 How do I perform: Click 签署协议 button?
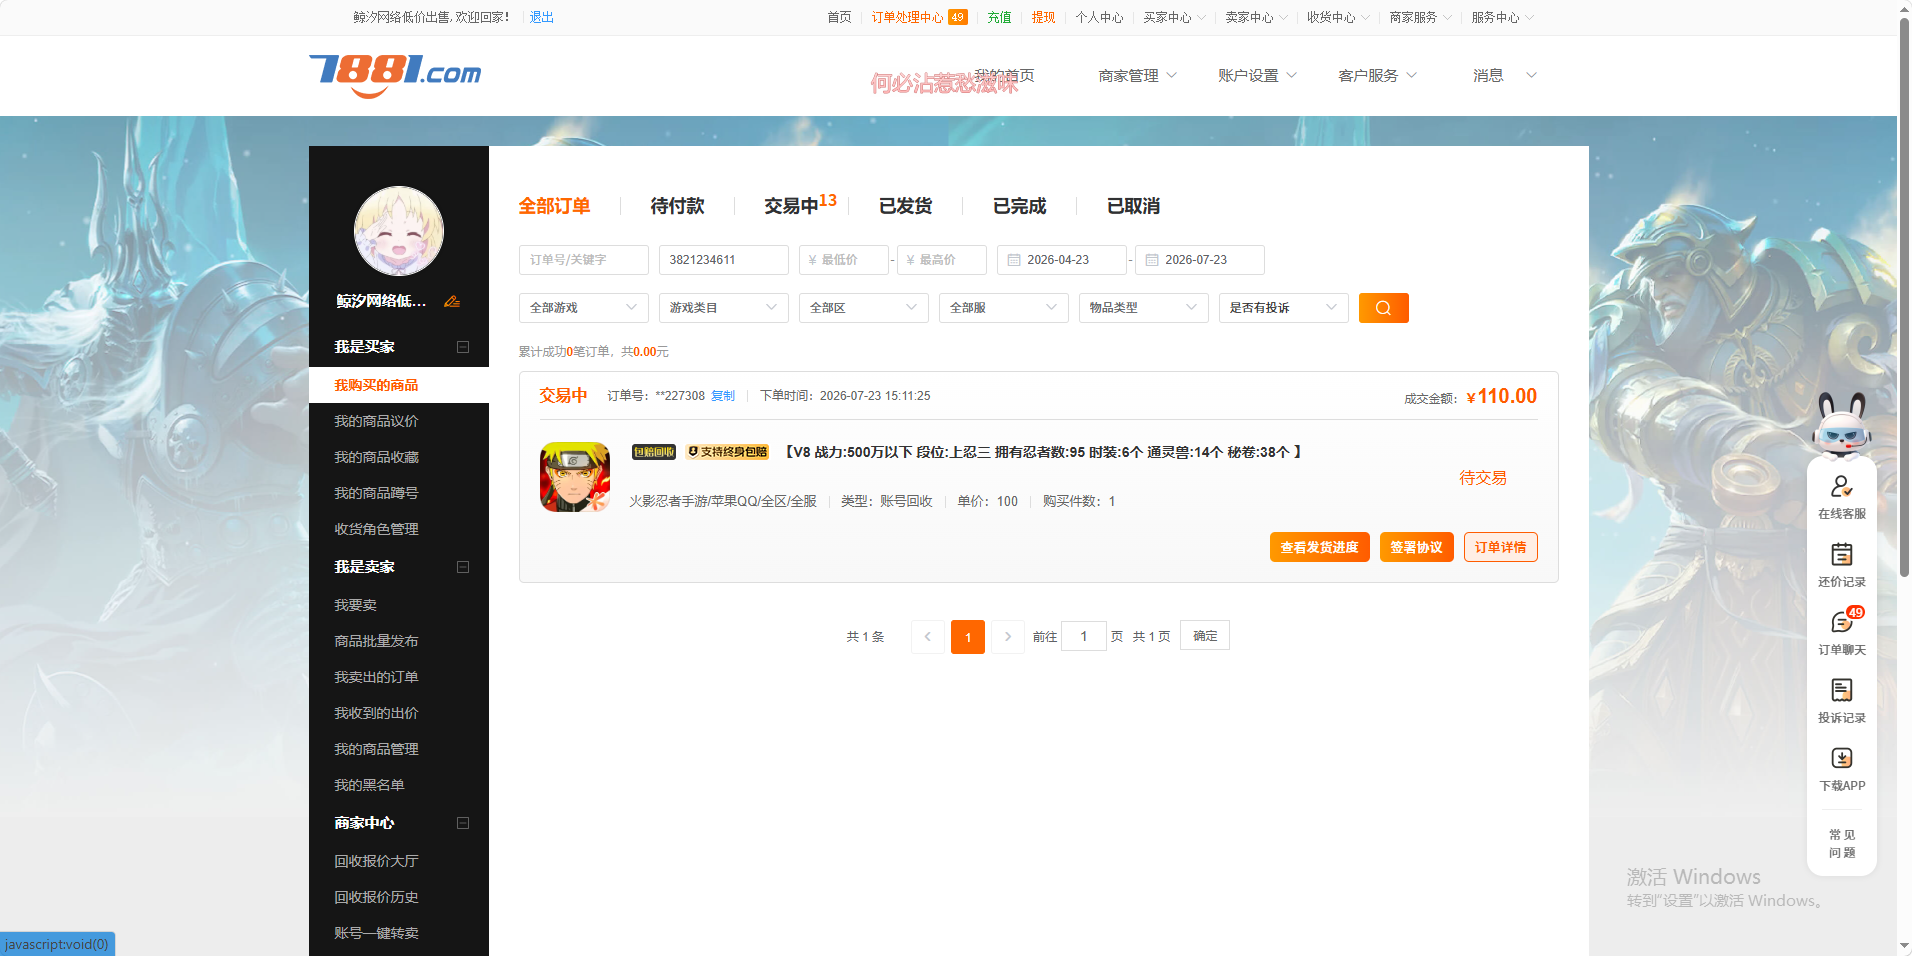1417,547
